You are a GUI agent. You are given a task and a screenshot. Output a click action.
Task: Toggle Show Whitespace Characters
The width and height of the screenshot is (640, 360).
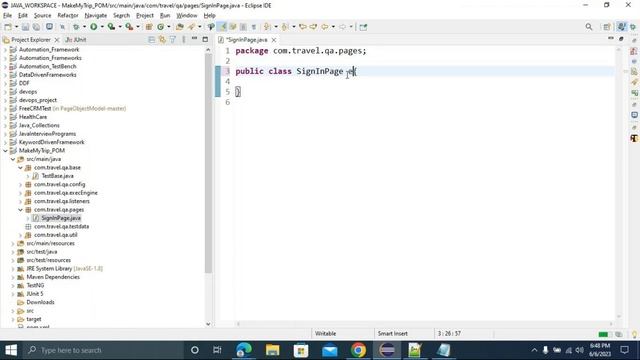coord(254,27)
